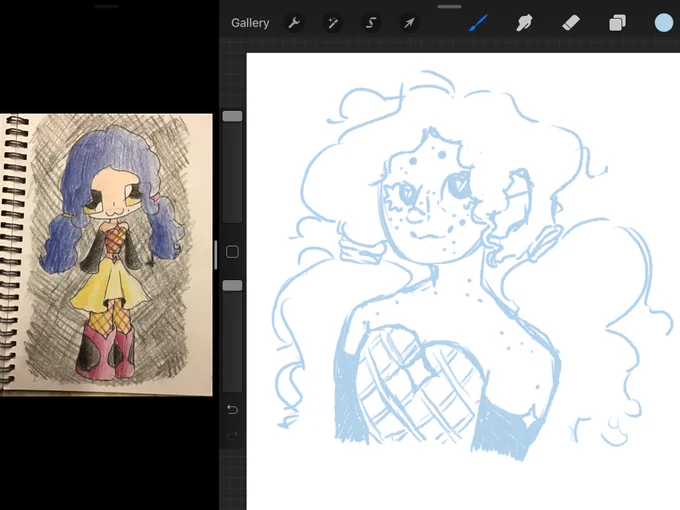Viewport: 680px width, 510px height.
Task: Tap the multitasking grabber above the photo app
Action: [x=106, y=7]
